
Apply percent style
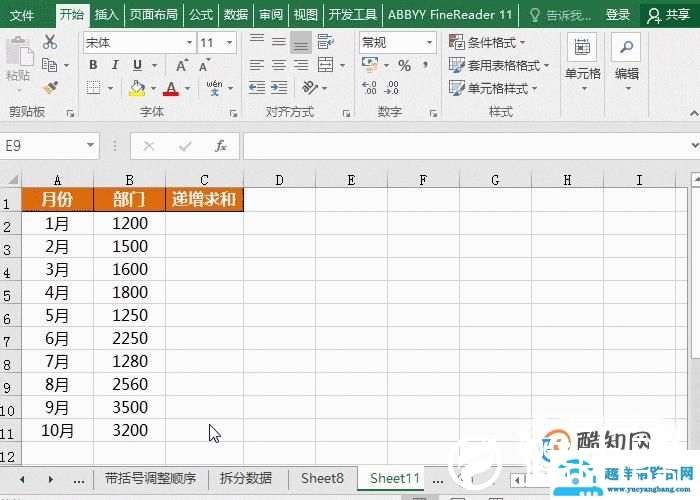pyautogui.click(x=404, y=66)
